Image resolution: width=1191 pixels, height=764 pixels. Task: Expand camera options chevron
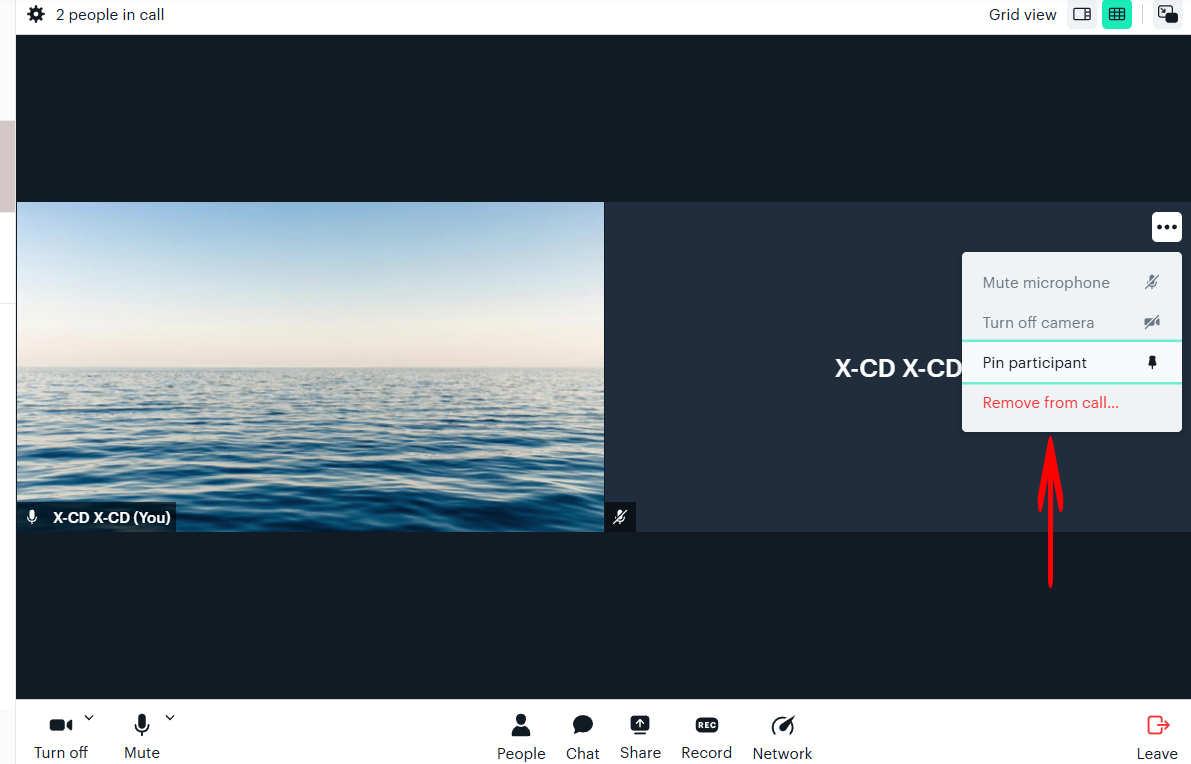click(x=89, y=717)
